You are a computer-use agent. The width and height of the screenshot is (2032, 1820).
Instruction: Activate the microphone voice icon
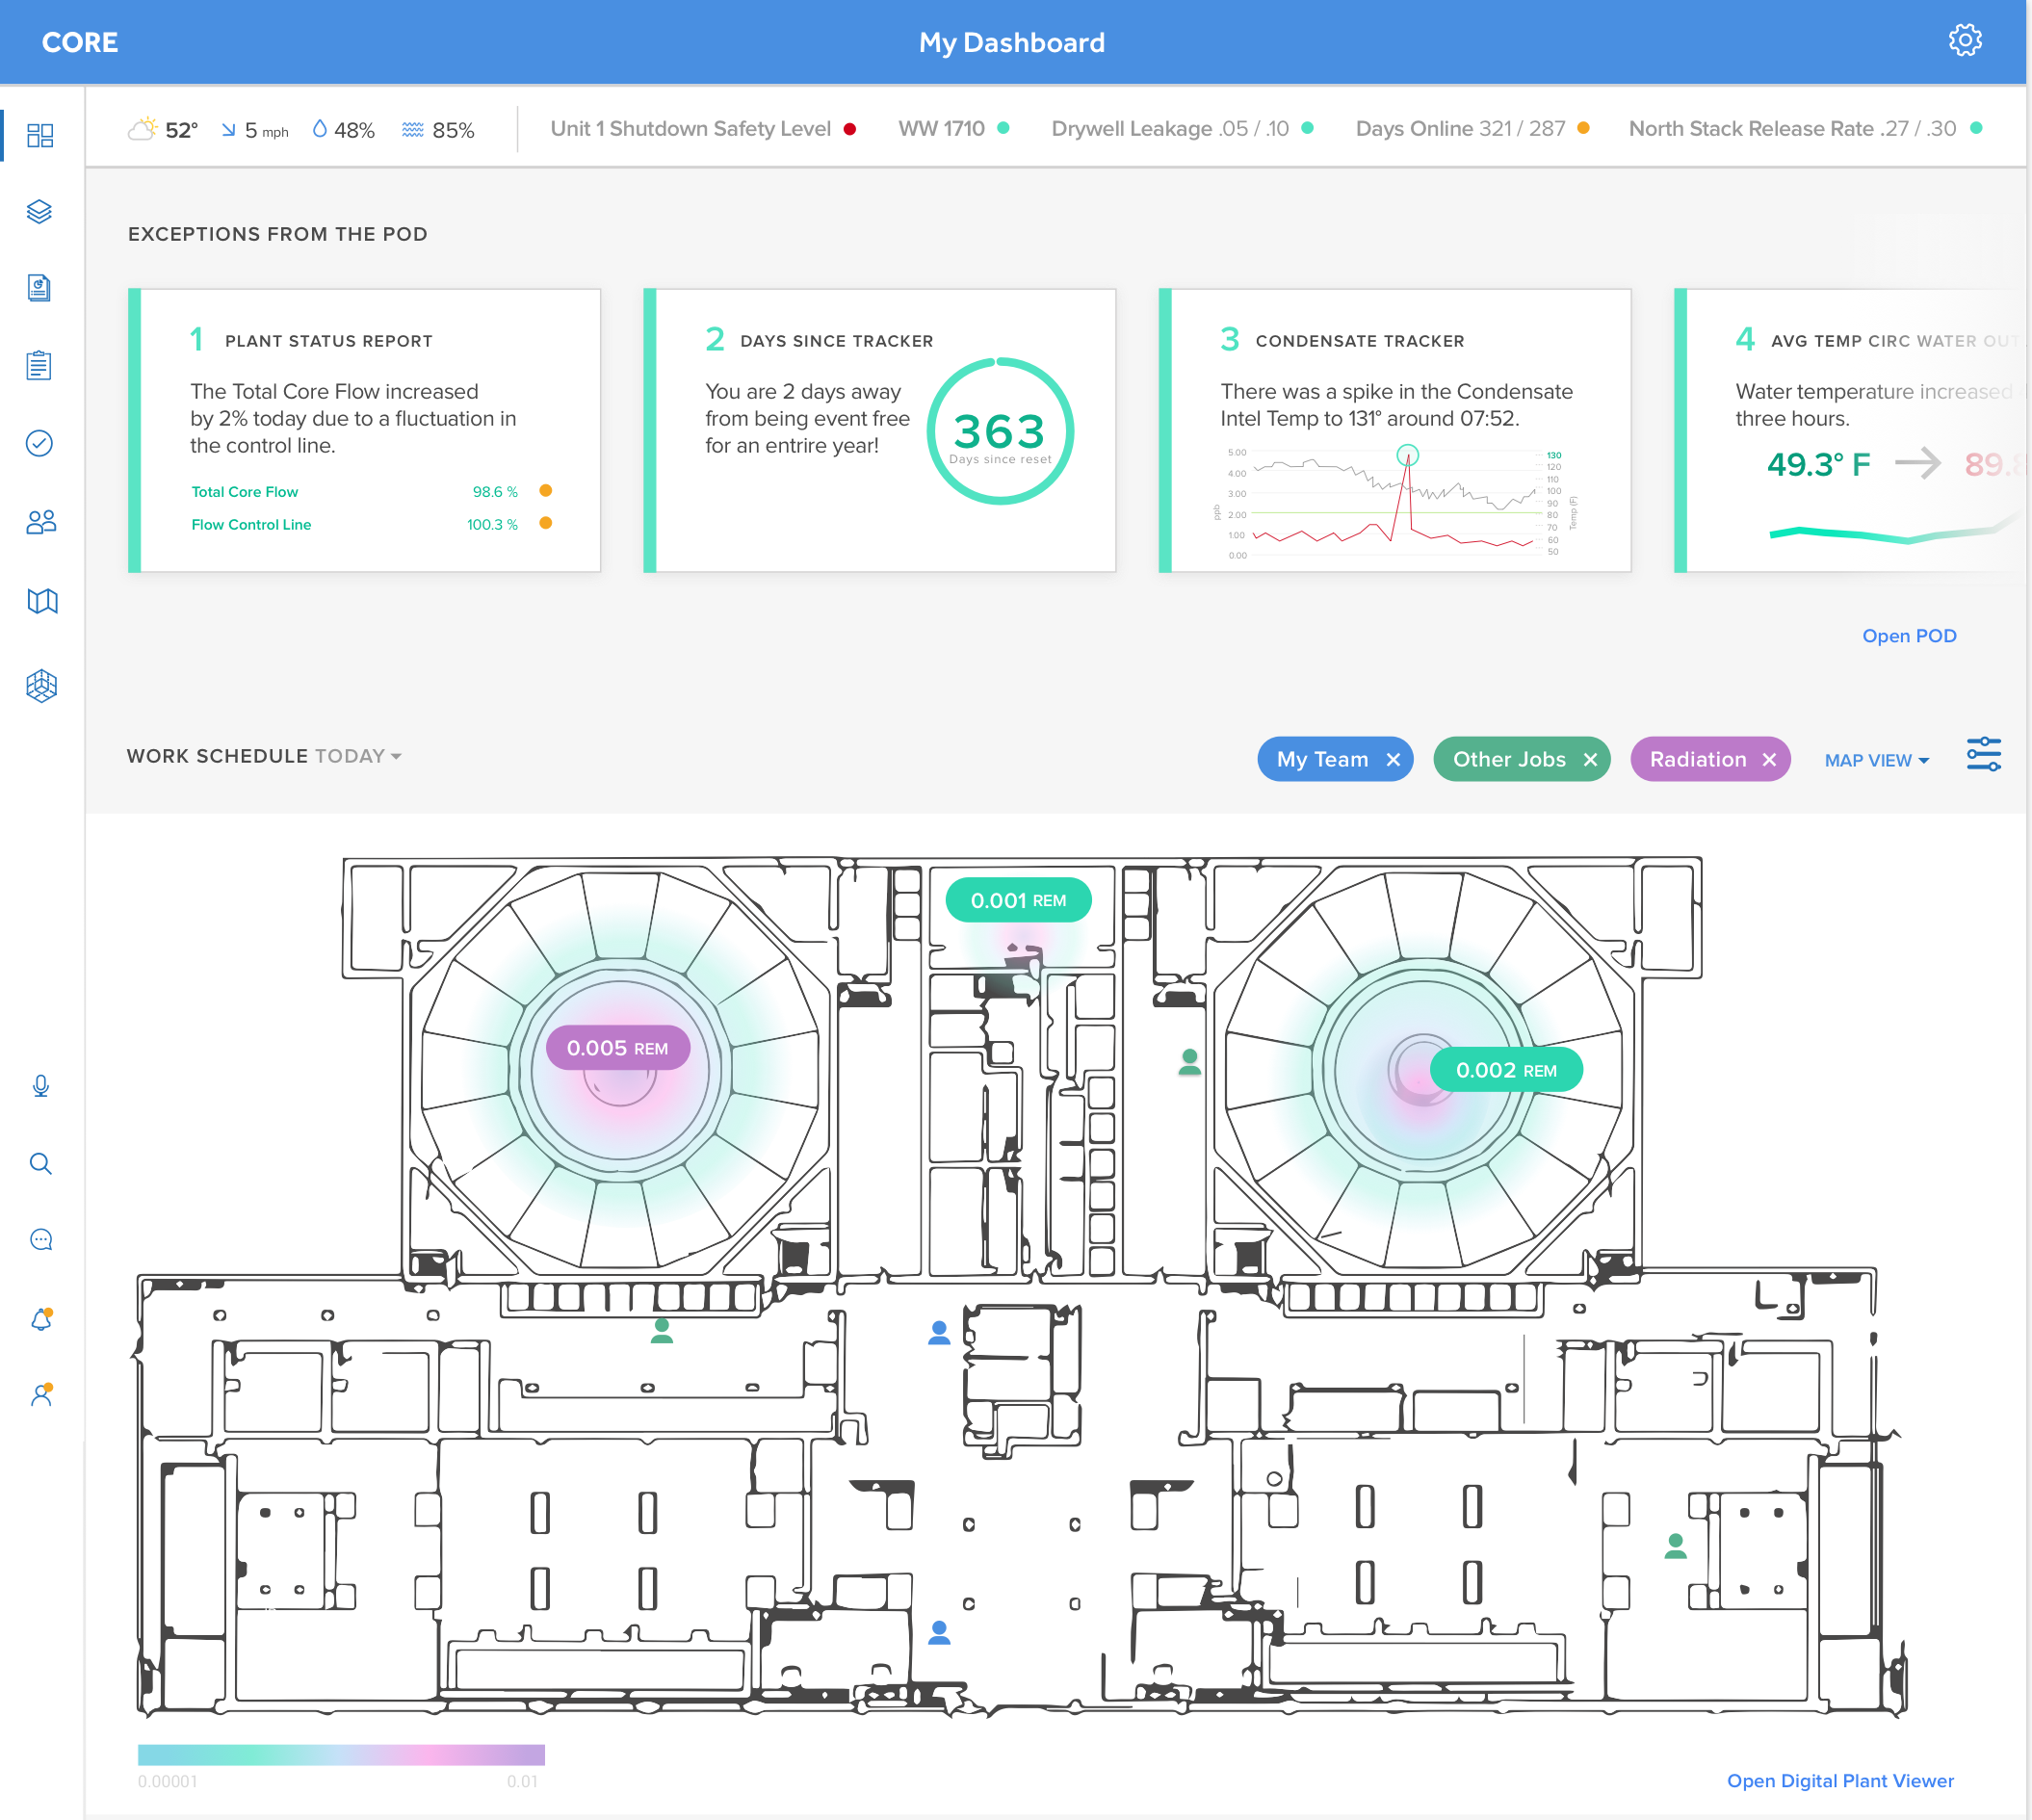[x=41, y=1086]
